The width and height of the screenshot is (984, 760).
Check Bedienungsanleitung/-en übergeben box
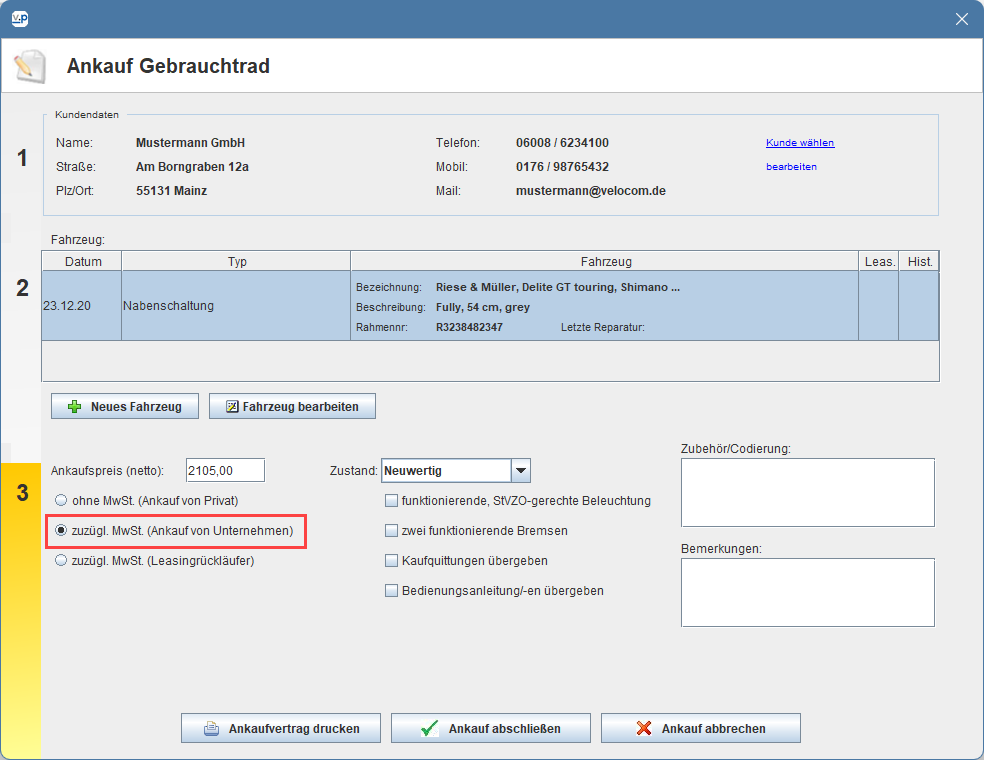[x=392, y=591]
